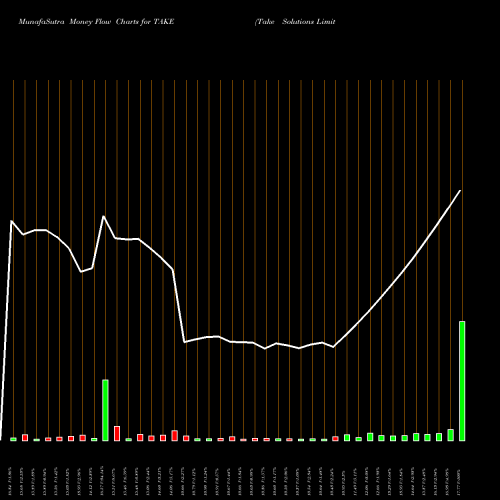Click the white line's final endpoint at top right

tap(460, 191)
